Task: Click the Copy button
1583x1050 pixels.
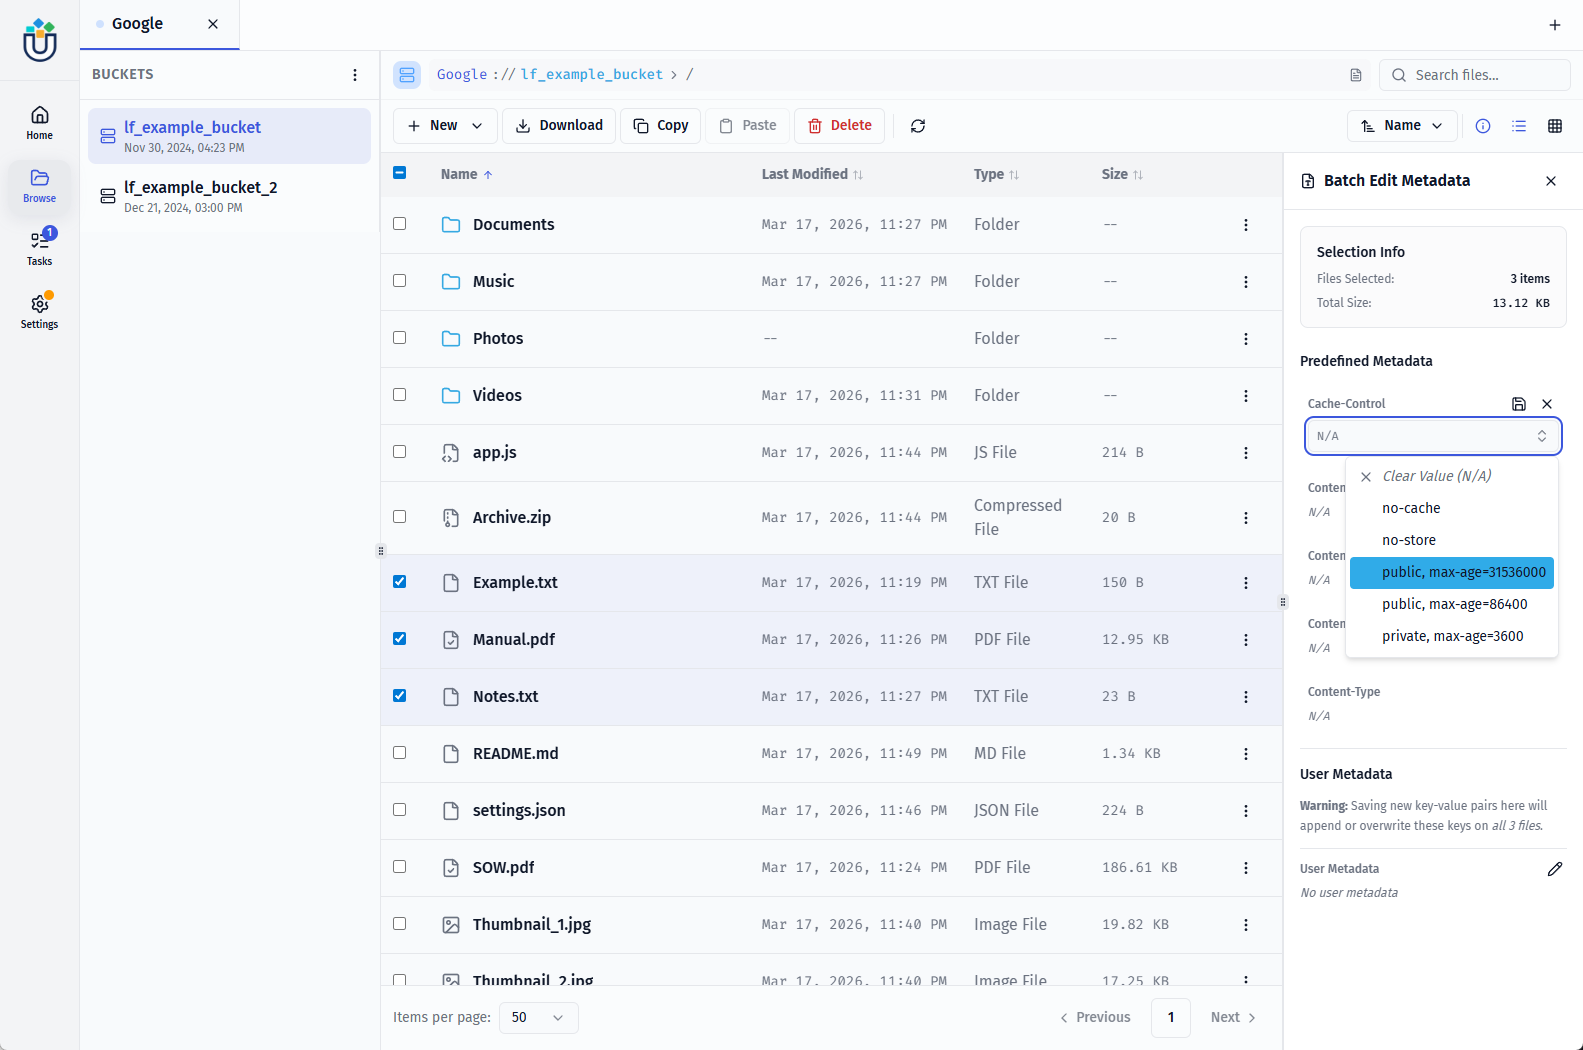Action: click(661, 126)
